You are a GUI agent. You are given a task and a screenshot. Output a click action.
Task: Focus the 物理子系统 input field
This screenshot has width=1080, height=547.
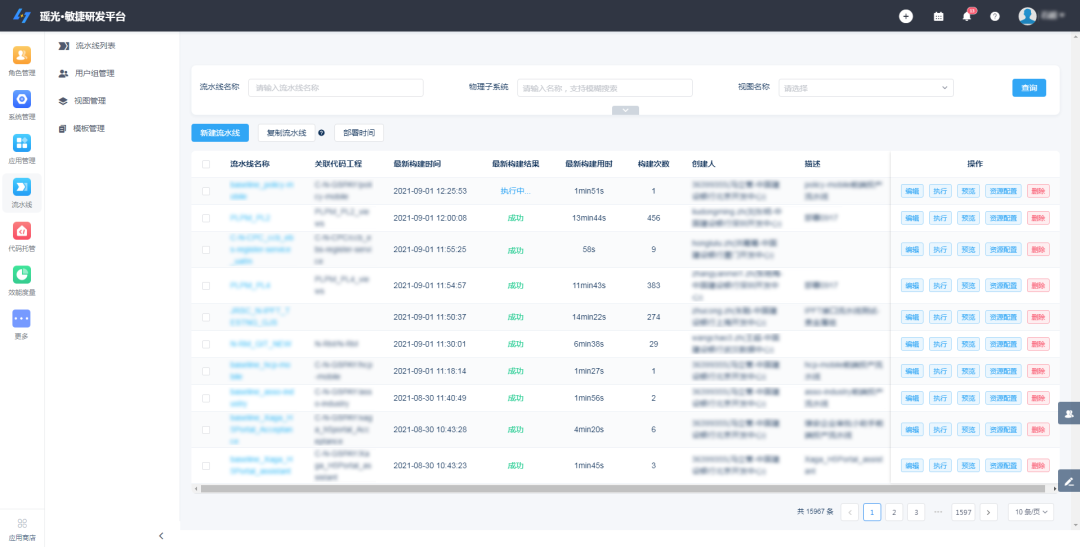pos(605,88)
